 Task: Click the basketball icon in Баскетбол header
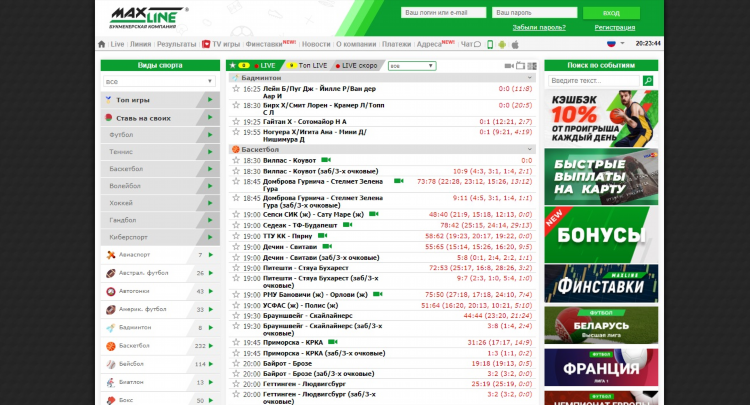click(x=235, y=149)
